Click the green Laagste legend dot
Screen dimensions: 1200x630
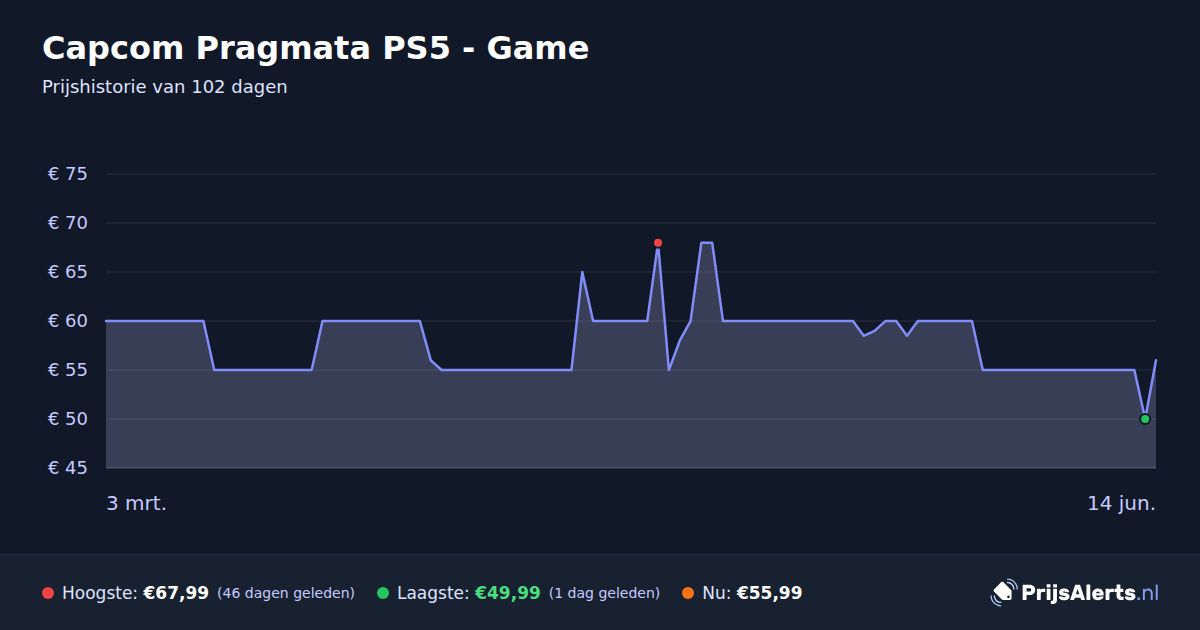click(383, 594)
